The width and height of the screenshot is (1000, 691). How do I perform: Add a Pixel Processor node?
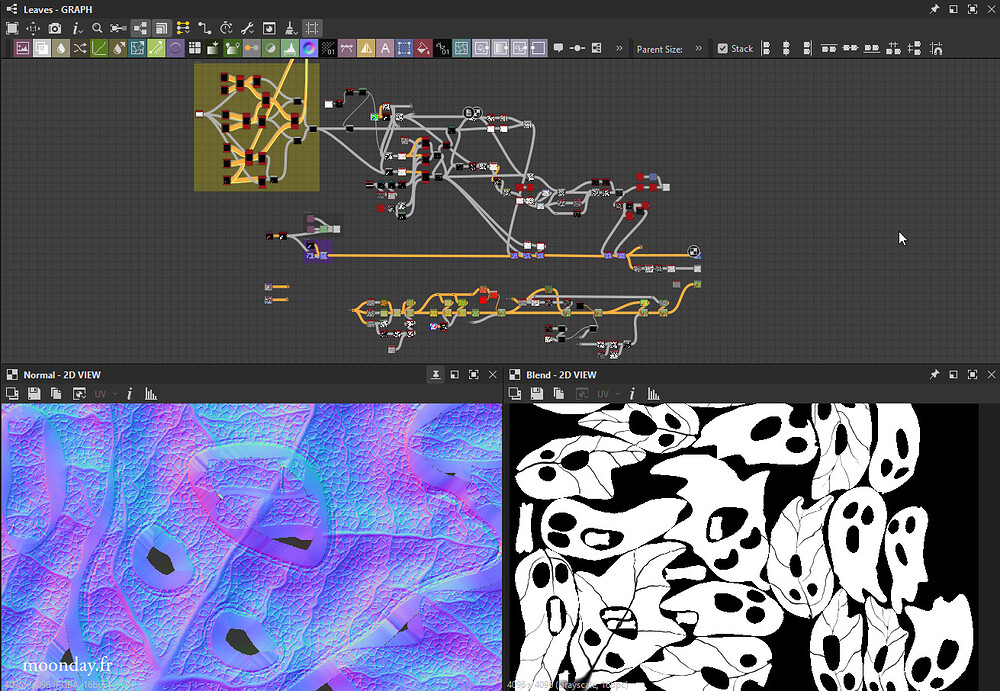pos(328,48)
